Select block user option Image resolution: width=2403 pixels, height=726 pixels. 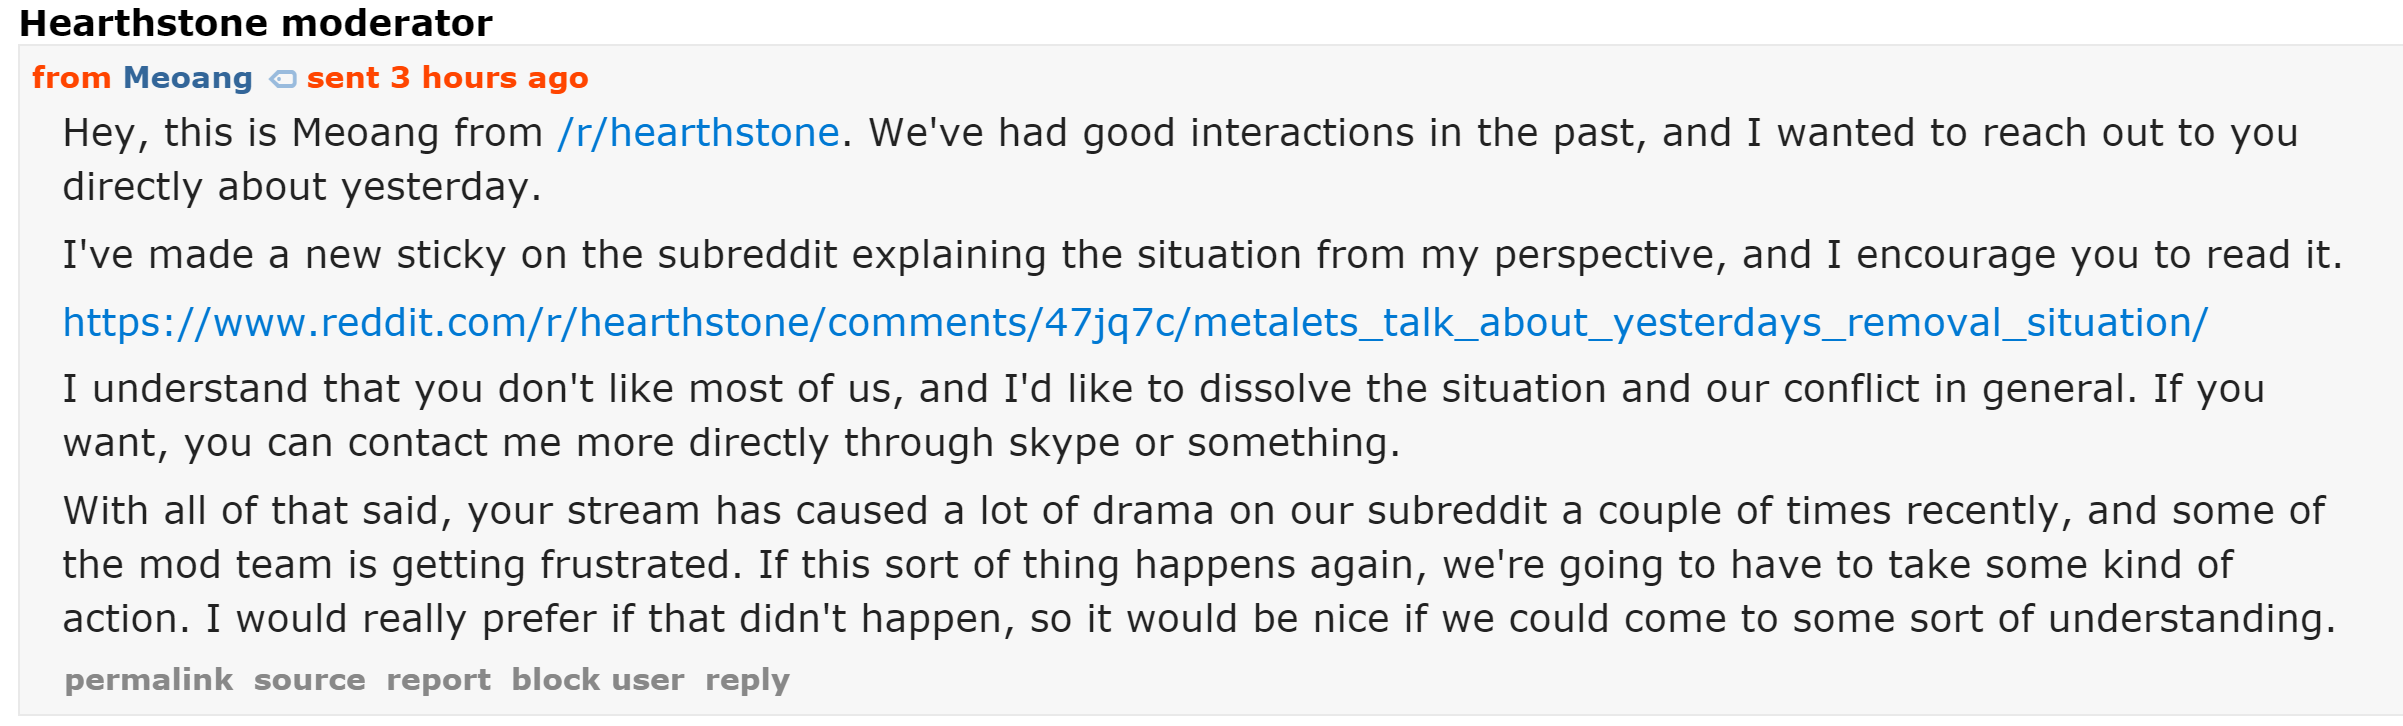pyautogui.click(x=598, y=680)
